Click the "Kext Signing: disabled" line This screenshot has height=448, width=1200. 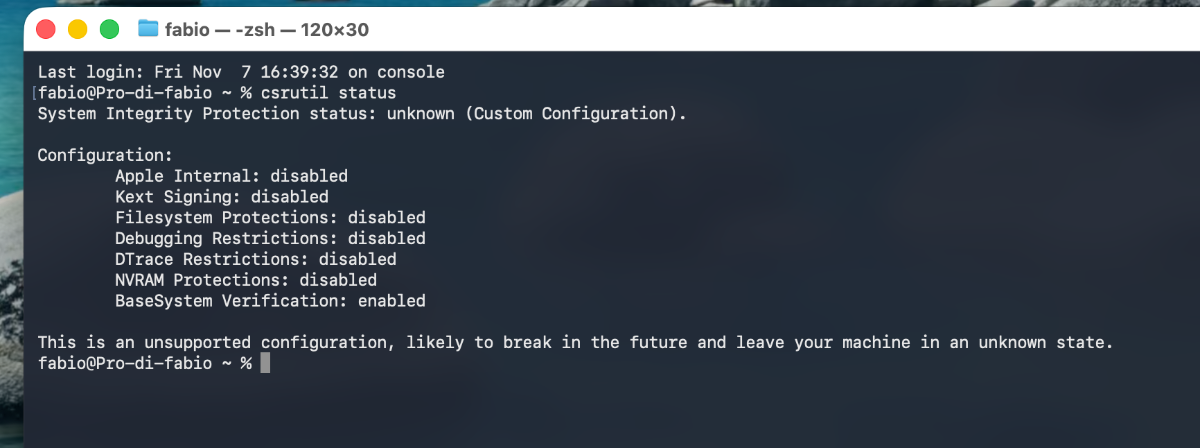221,197
